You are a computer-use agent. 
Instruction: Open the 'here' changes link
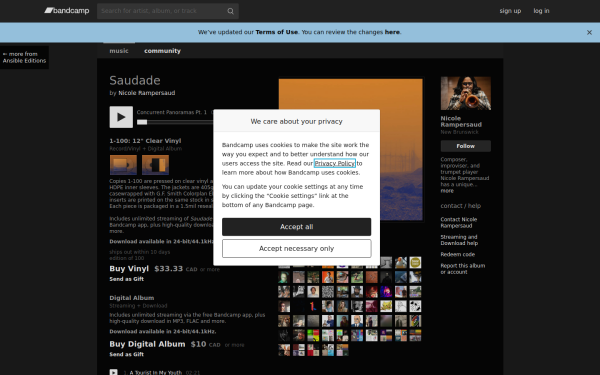coord(392,32)
